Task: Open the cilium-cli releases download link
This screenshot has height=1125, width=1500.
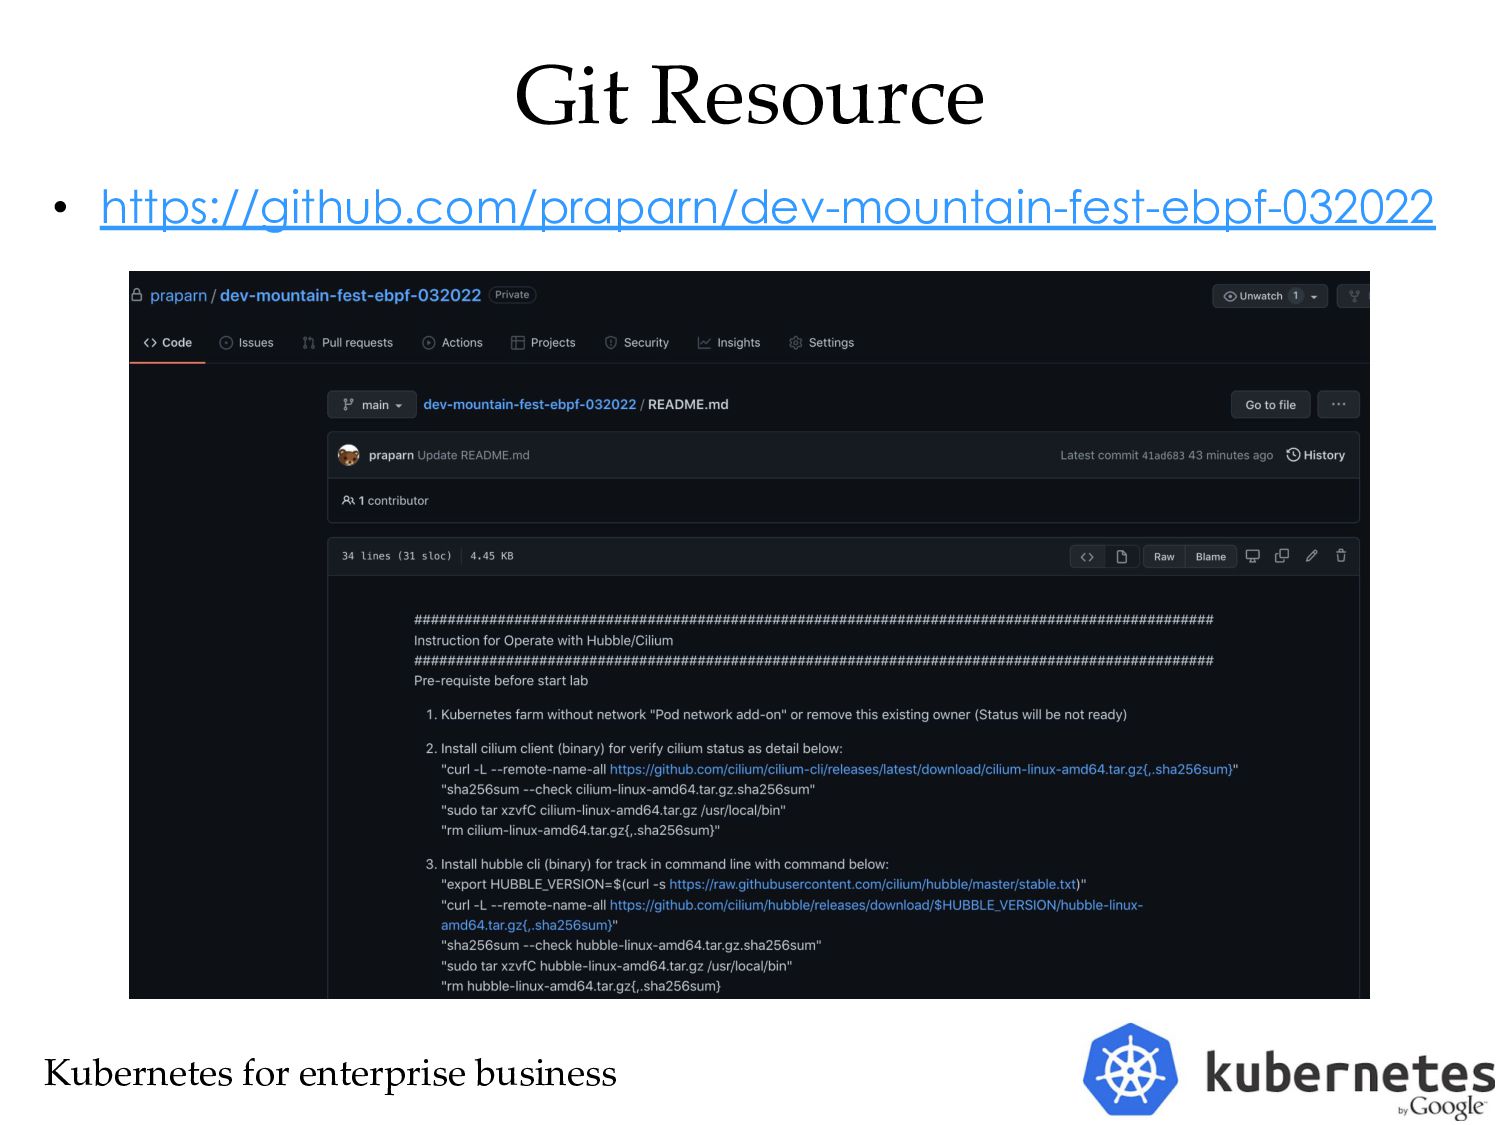Action: (x=921, y=770)
